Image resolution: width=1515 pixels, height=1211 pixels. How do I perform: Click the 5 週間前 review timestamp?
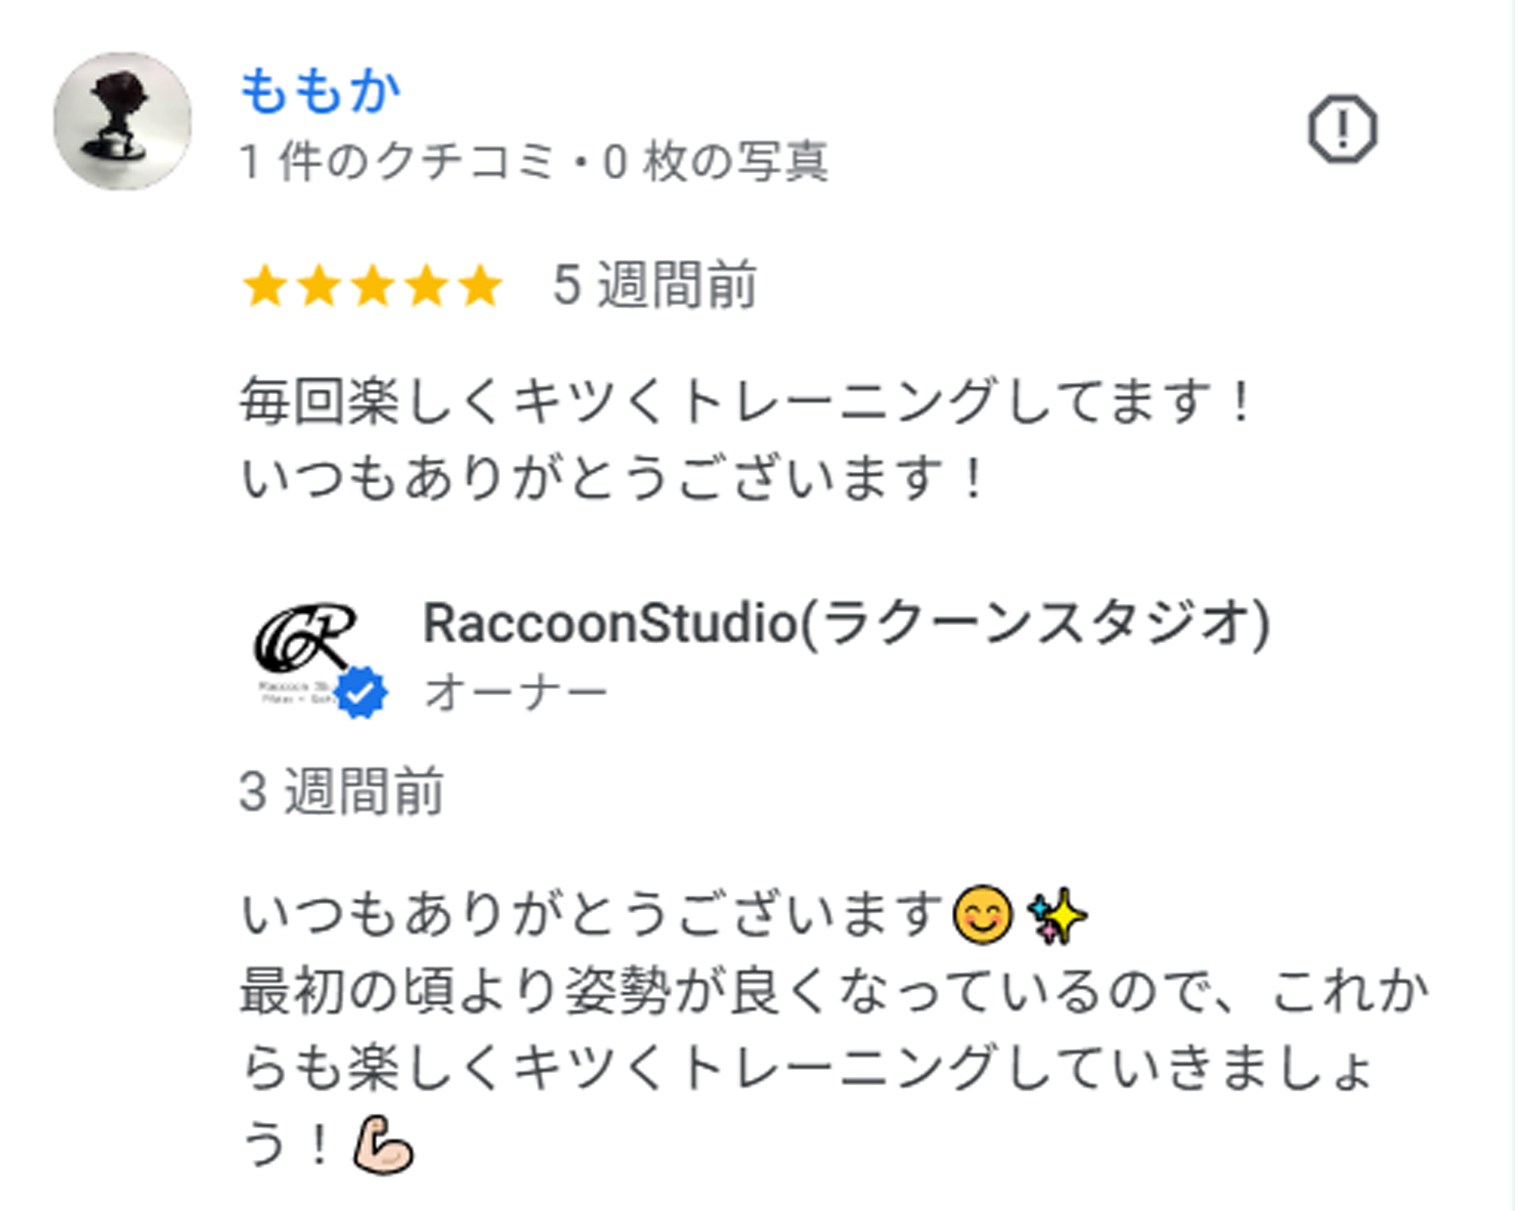(x=655, y=286)
